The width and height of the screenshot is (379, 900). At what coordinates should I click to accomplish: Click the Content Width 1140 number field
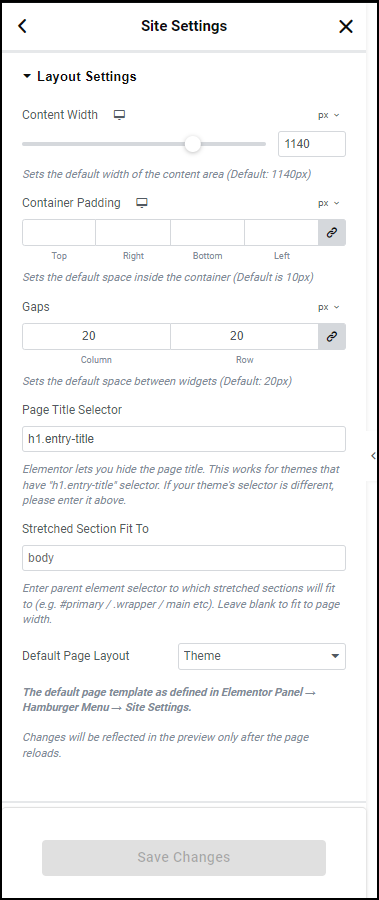tap(312, 144)
